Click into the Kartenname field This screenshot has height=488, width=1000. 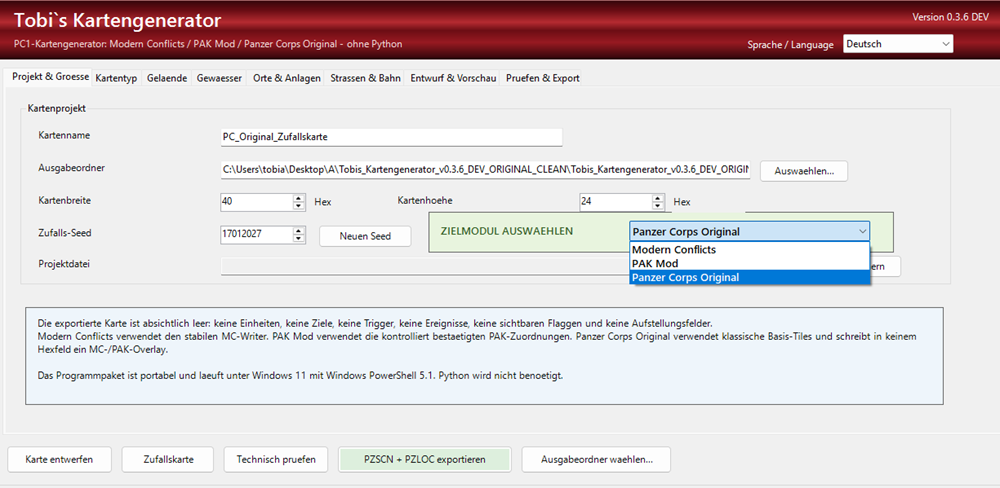(391, 137)
